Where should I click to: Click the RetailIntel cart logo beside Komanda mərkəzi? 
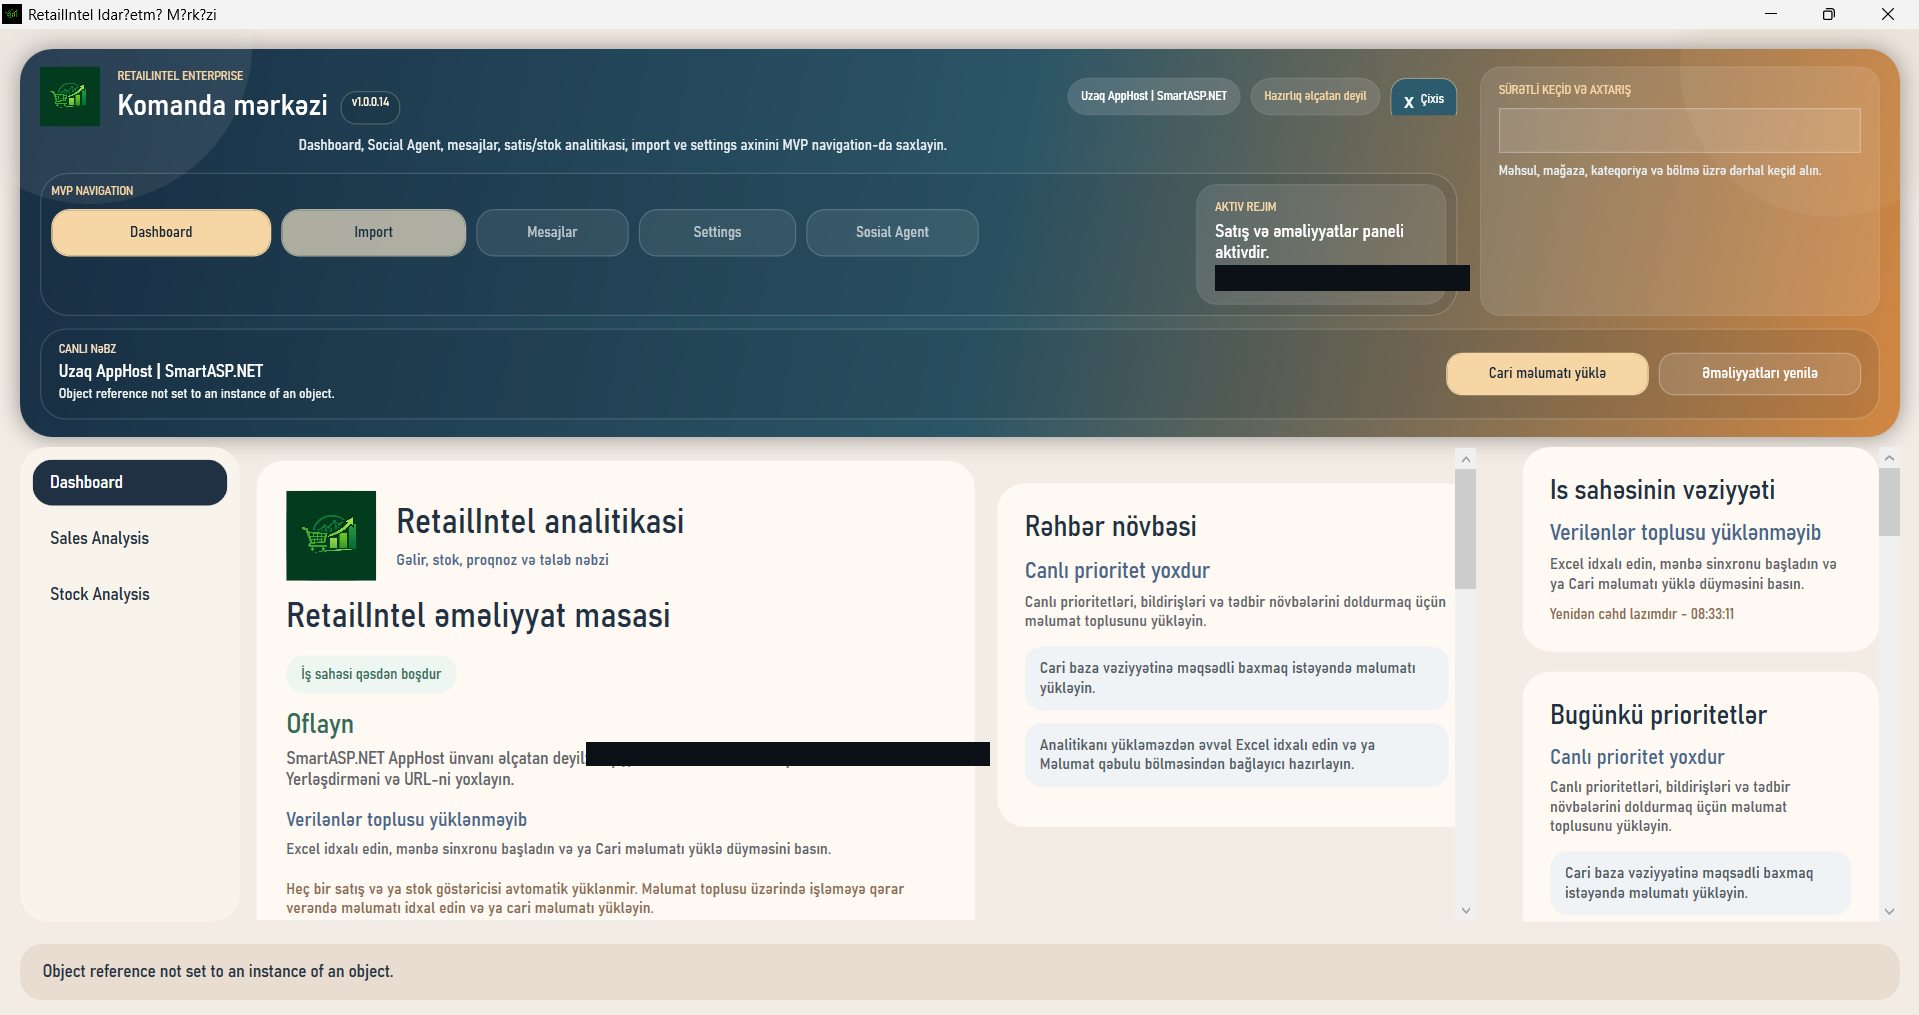coord(70,96)
